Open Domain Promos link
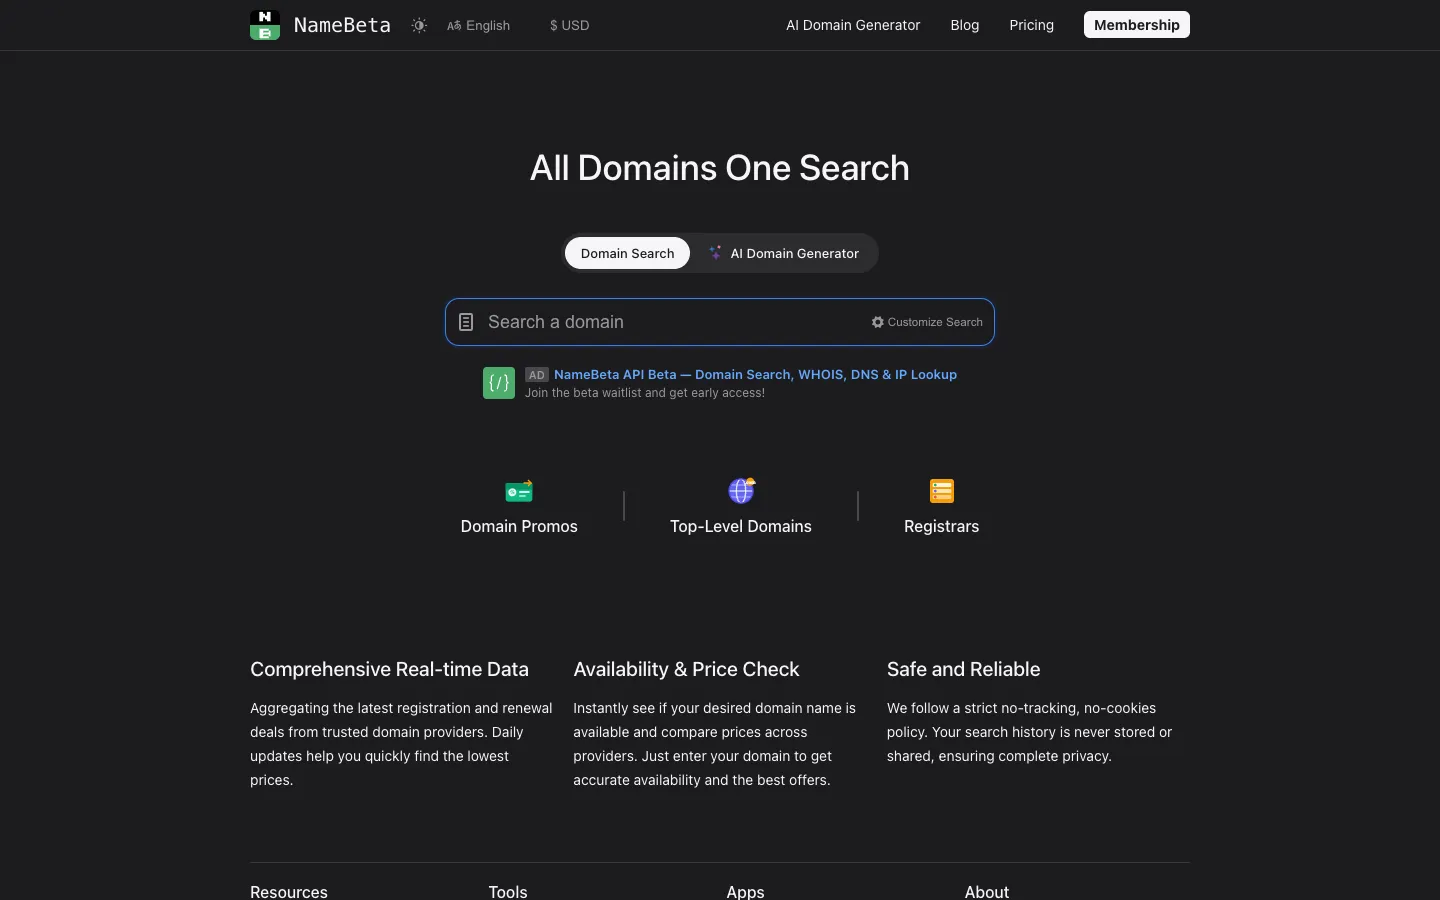Screen dimensions: 1440x900 tap(519, 526)
